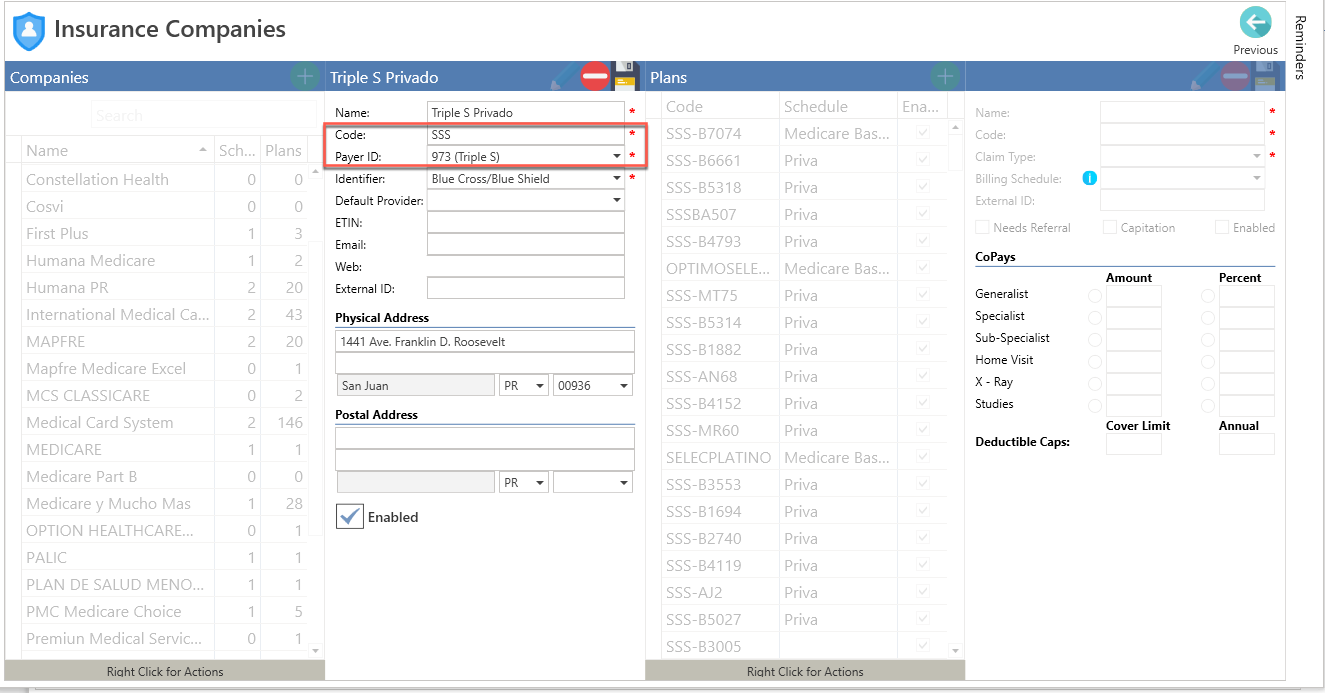Click the floppy save icon in plan details
1325x693 pixels.
1267,76
